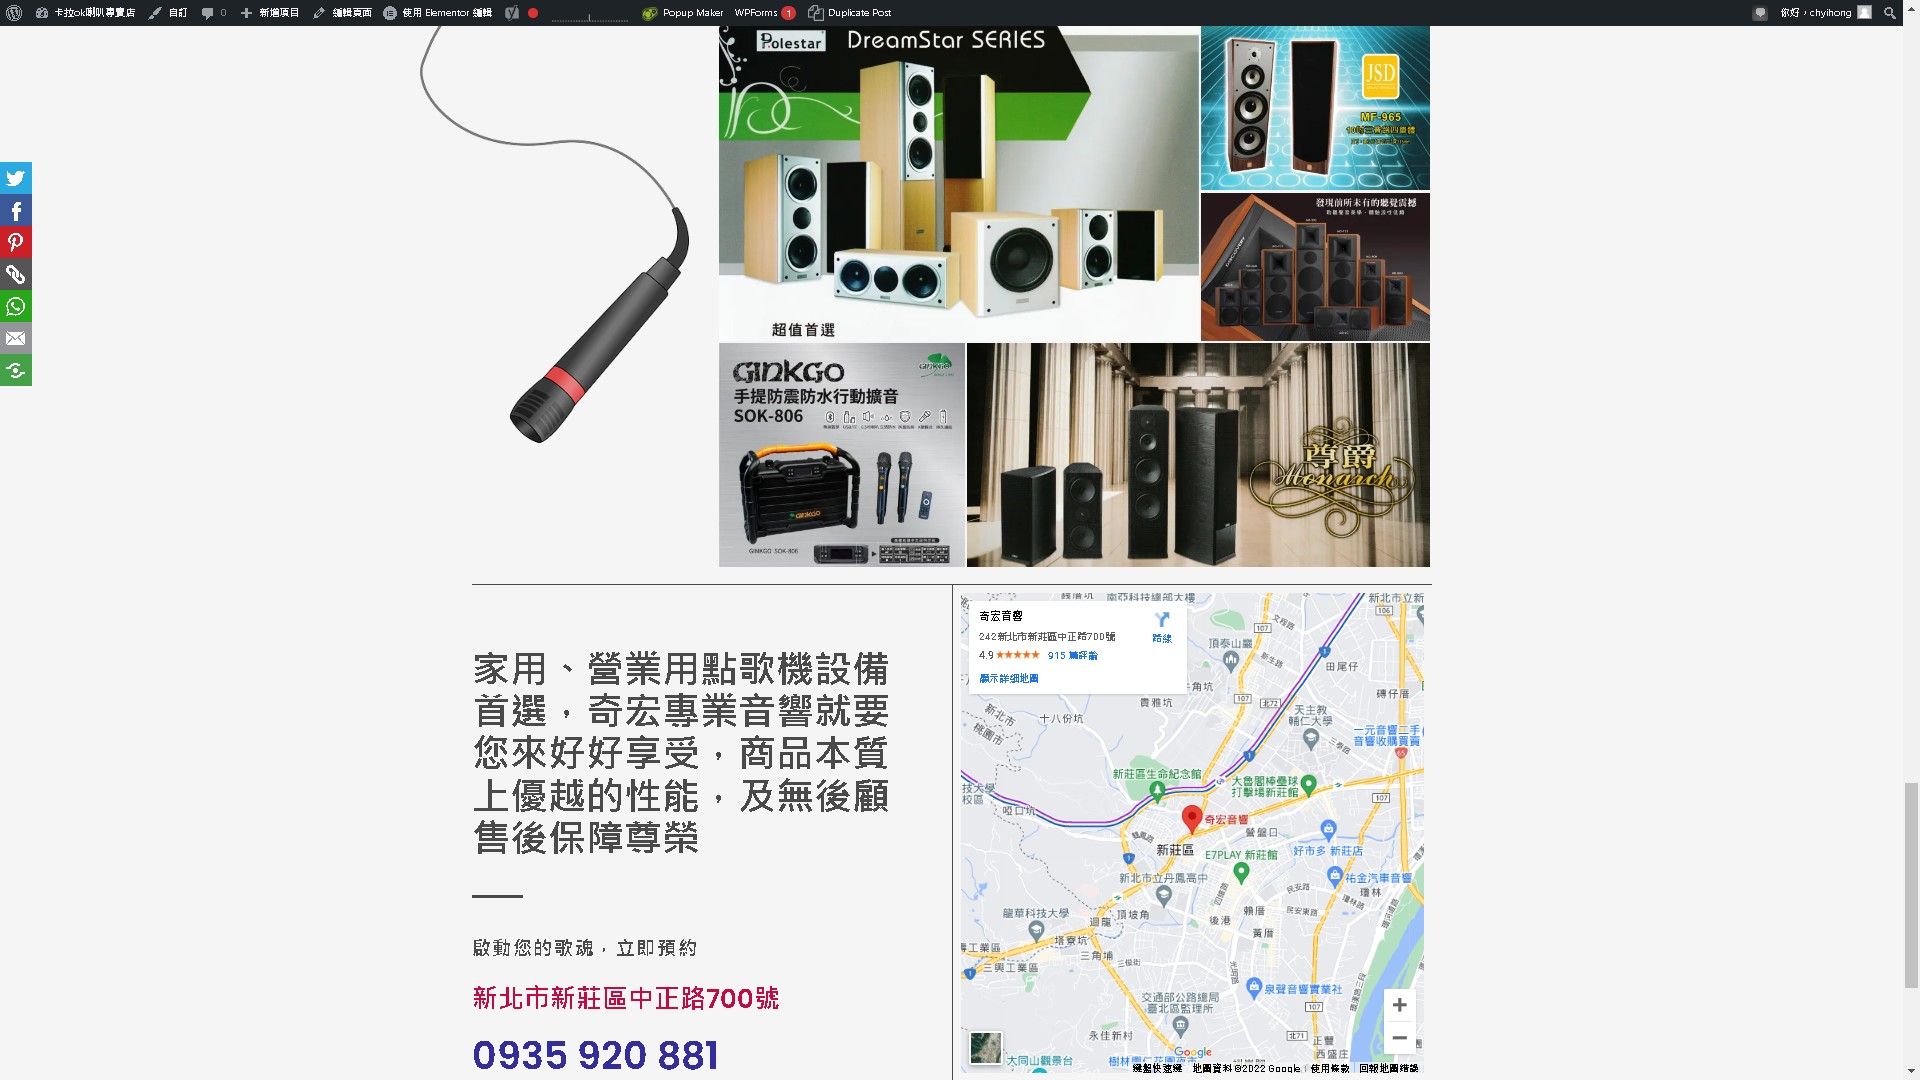
Task: Click Duplicate Post in admin bar
Action: click(x=849, y=13)
